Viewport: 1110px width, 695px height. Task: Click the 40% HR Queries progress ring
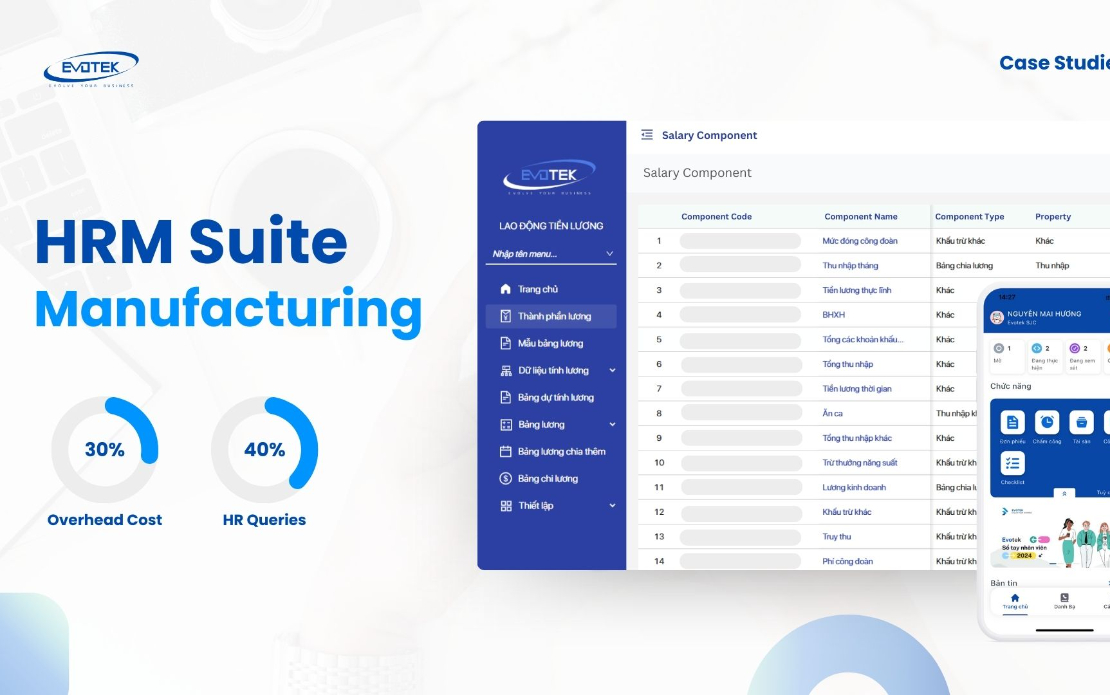tap(264, 449)
